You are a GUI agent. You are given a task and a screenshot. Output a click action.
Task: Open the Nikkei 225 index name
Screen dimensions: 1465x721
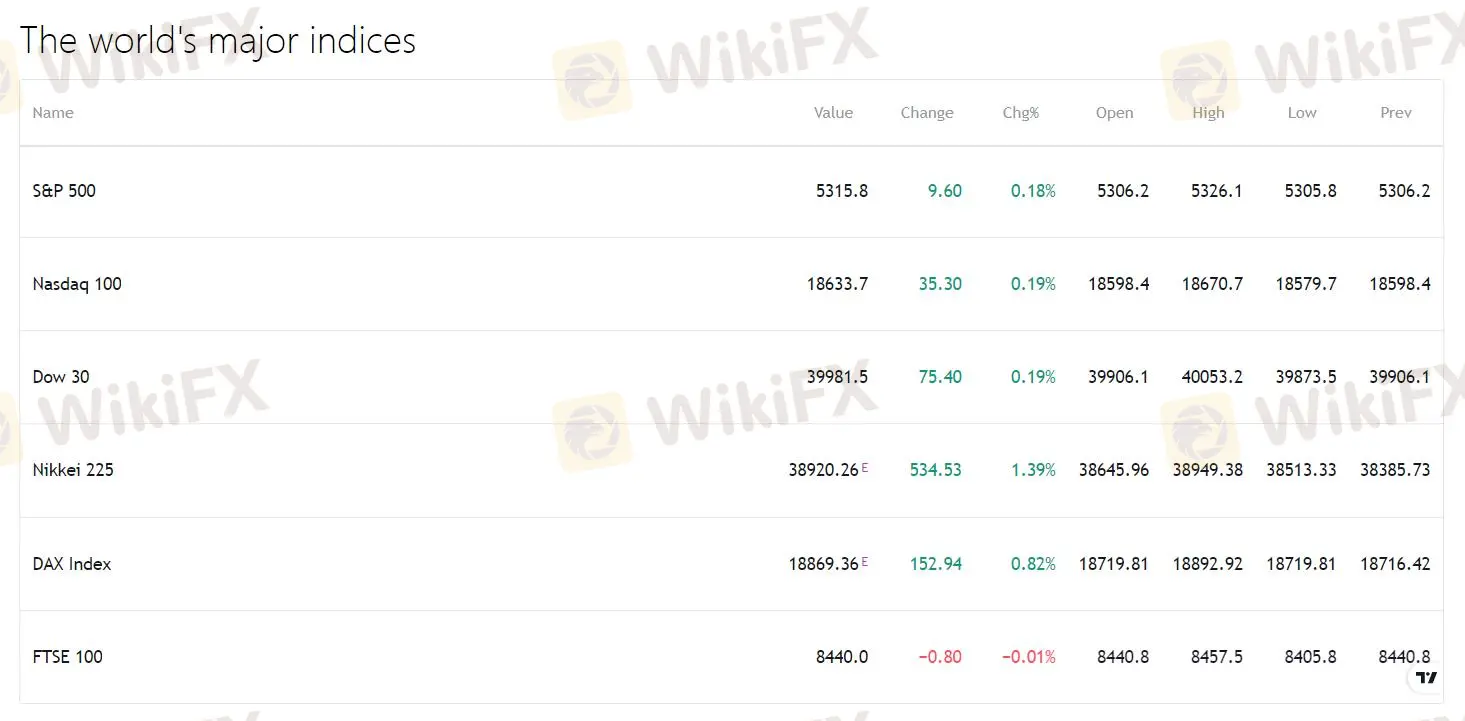click(x=73, y=470)
